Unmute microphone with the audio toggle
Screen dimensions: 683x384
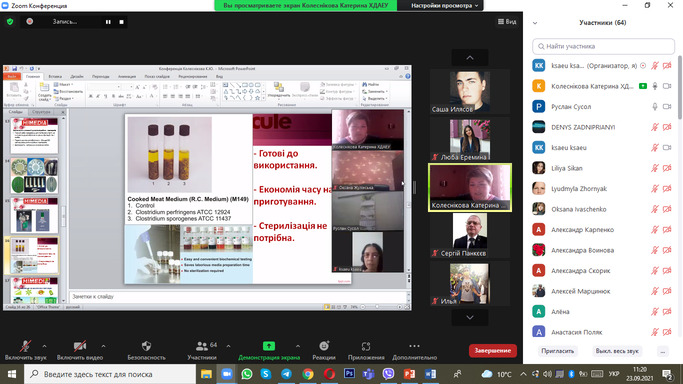pos(25,346)
